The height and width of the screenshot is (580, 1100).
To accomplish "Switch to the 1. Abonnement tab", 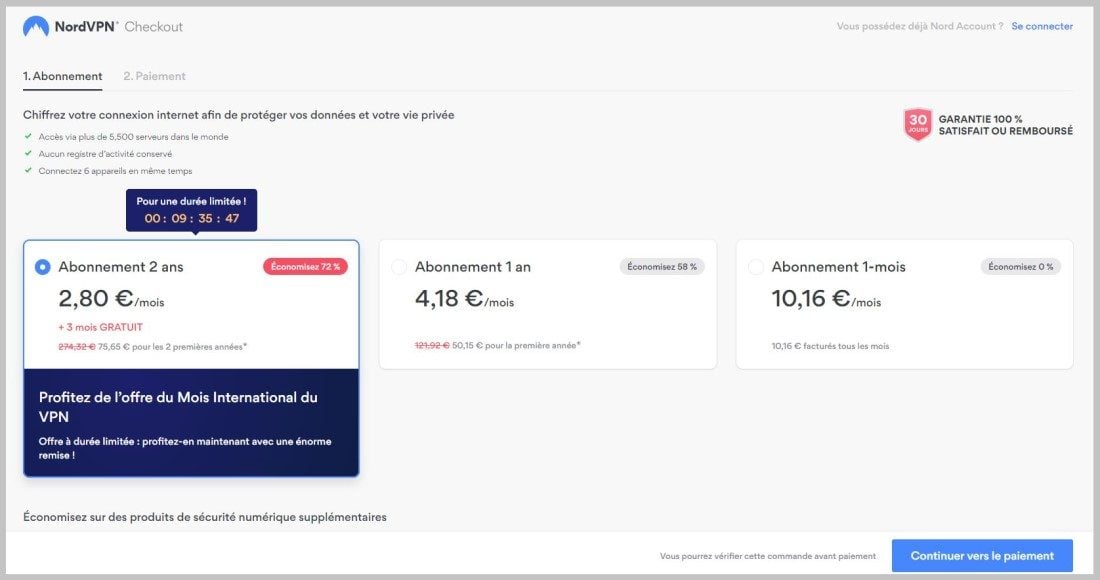I will (62, 76).
